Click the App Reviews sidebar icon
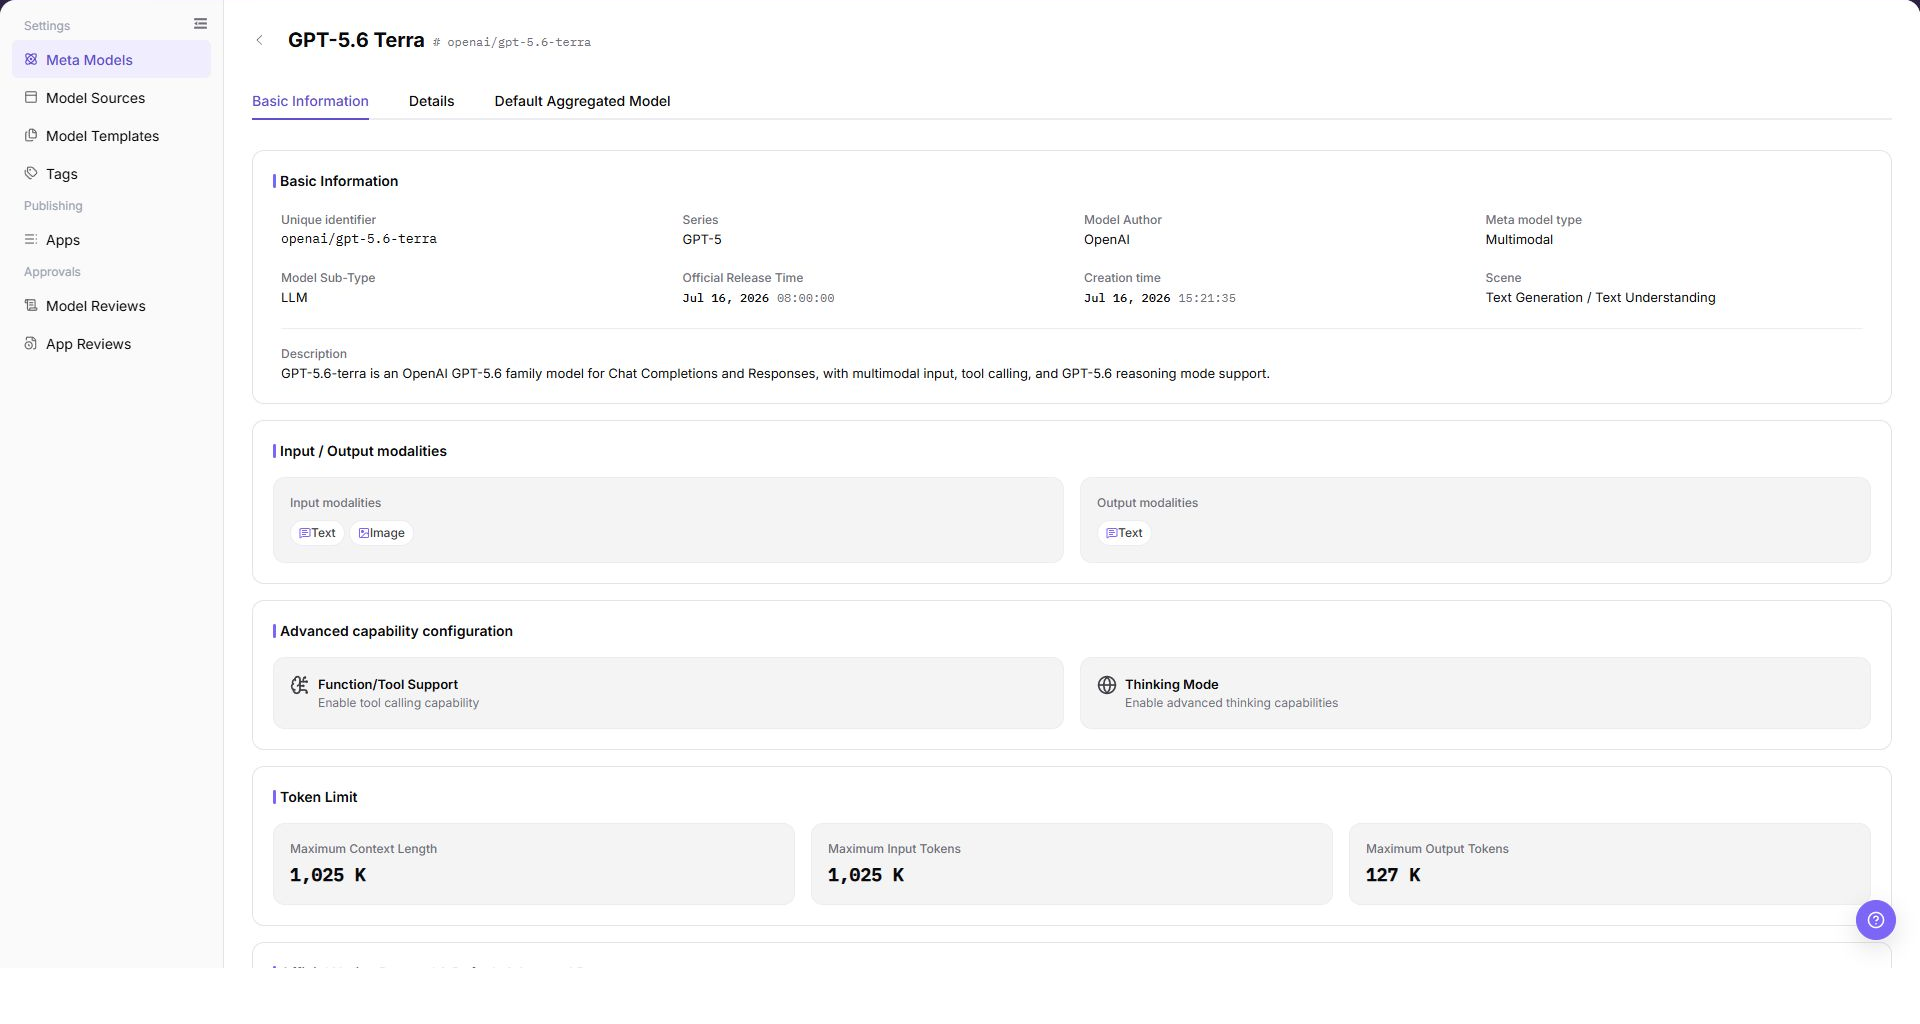The height and width of the screenshot is (1024, 1920). click(31, 344)
